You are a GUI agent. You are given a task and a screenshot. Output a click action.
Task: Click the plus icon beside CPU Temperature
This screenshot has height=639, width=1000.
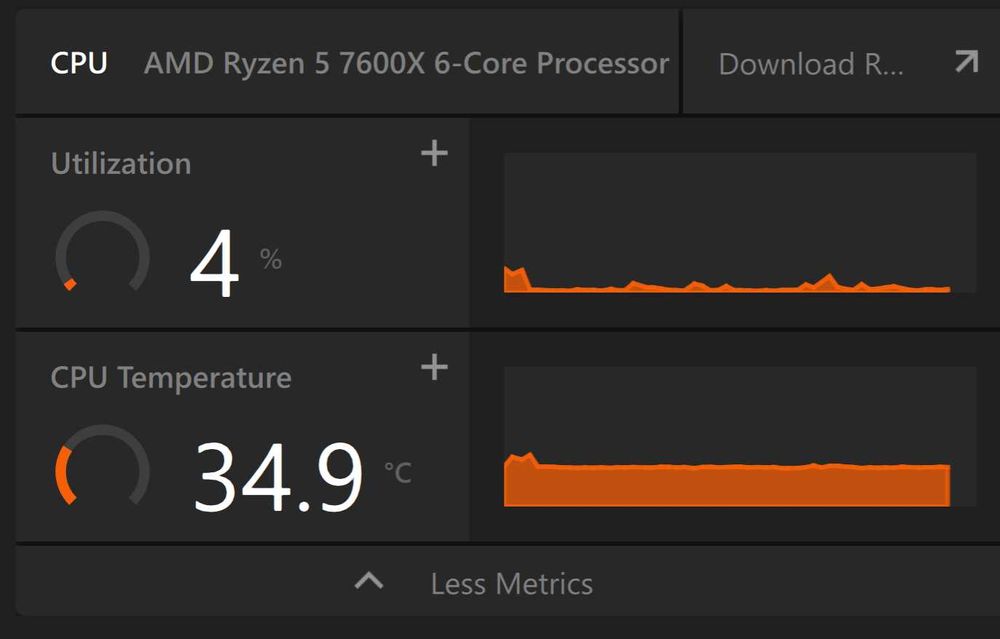pos(434,368)
